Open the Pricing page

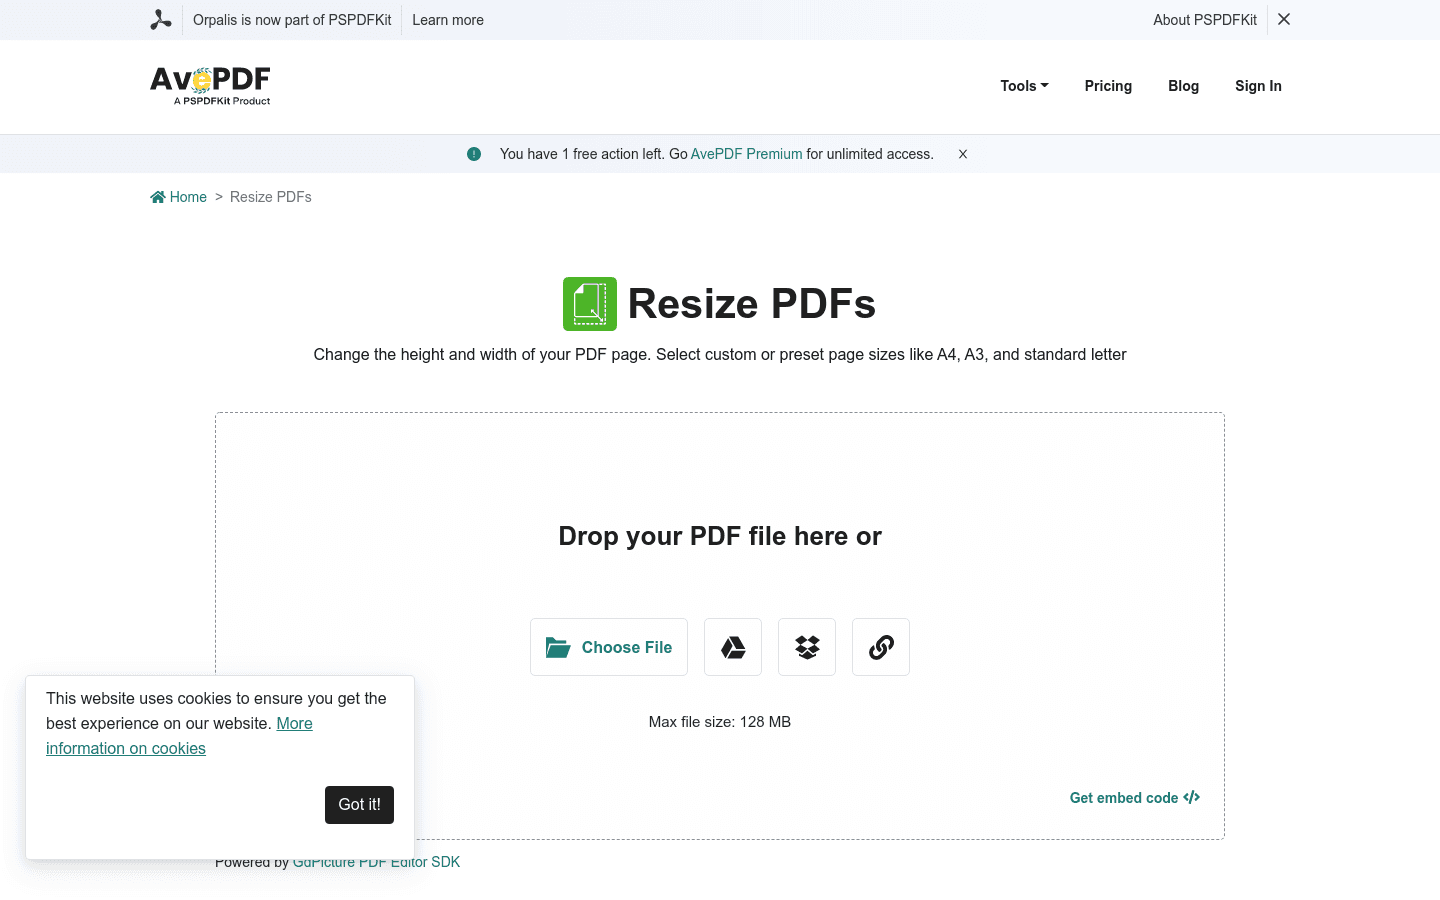tap(1108, 86)
